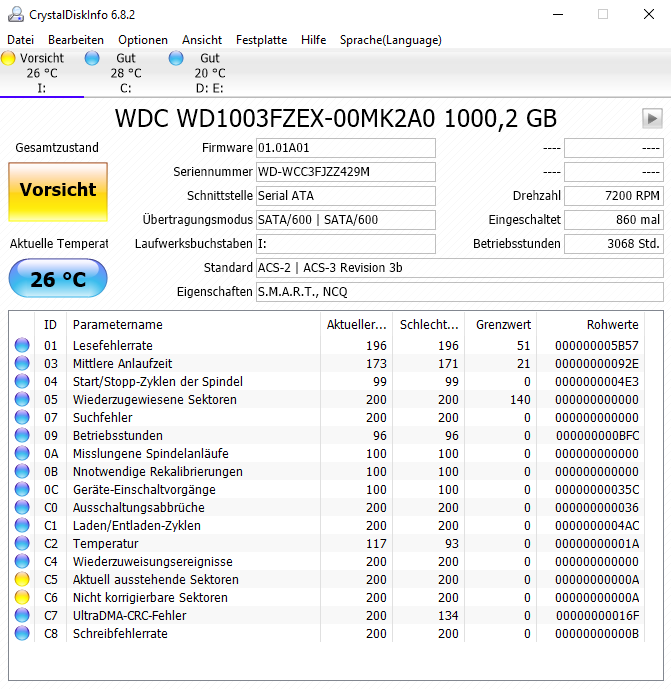Screen dimensions: 671x689
Task: Click the Schlecht... column header
Action: [428, 325]
